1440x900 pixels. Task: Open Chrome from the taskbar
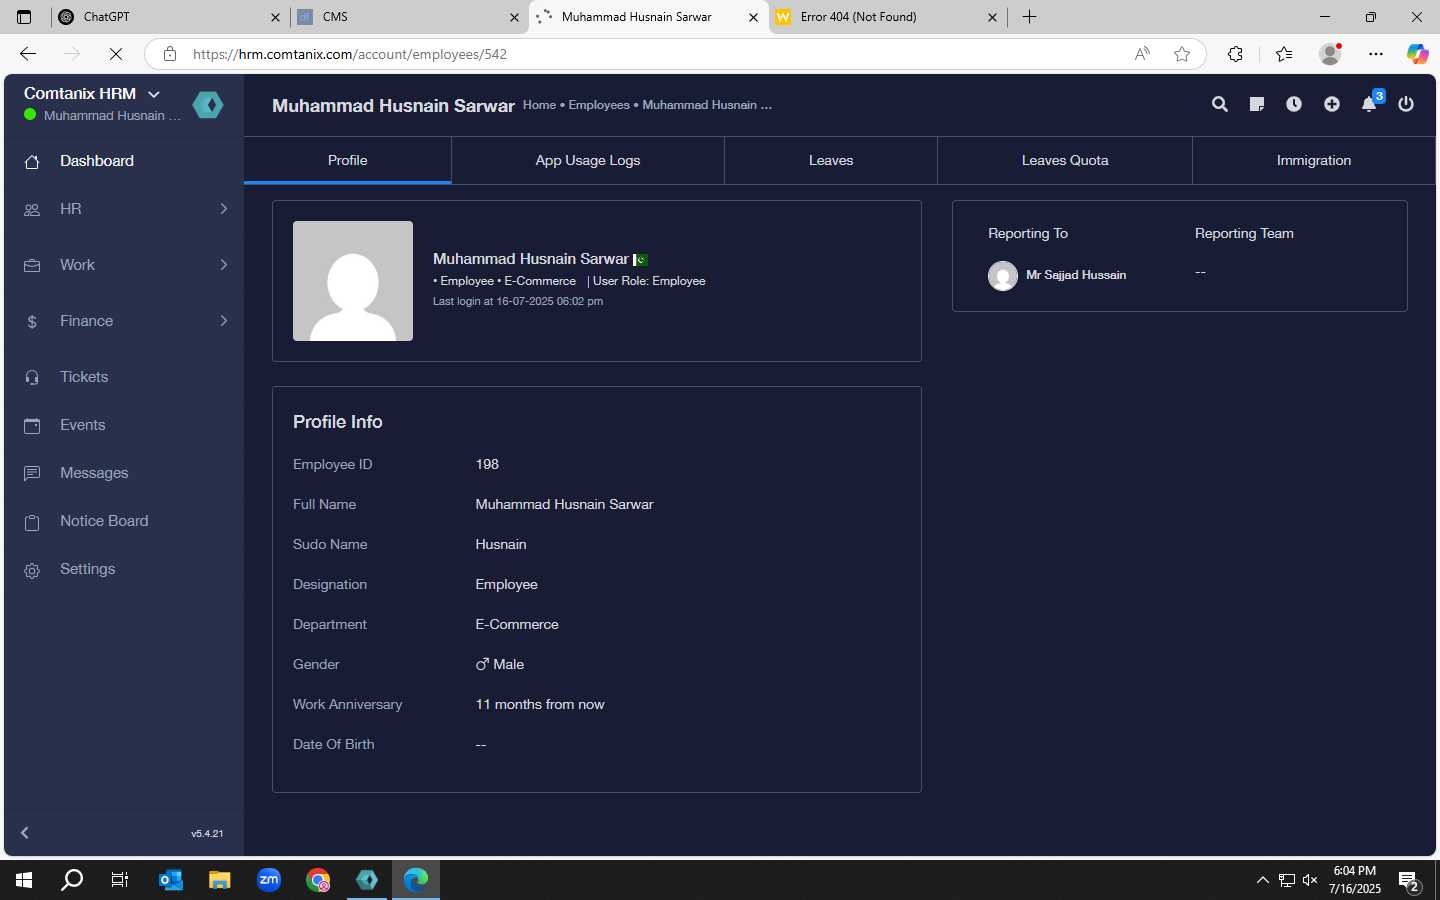[x=318, y=880]
